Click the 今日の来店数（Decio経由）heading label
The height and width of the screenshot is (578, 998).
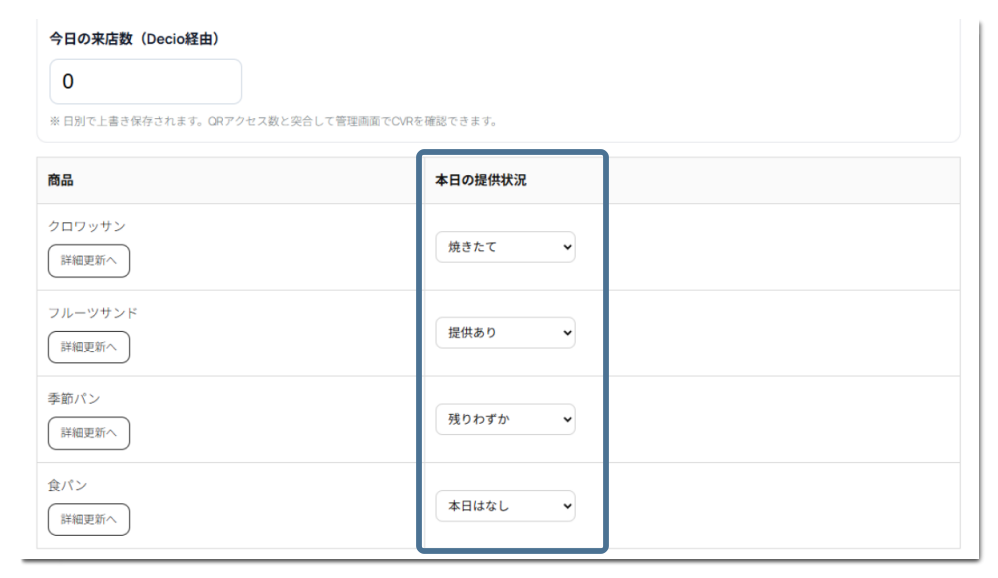(134, 39)
